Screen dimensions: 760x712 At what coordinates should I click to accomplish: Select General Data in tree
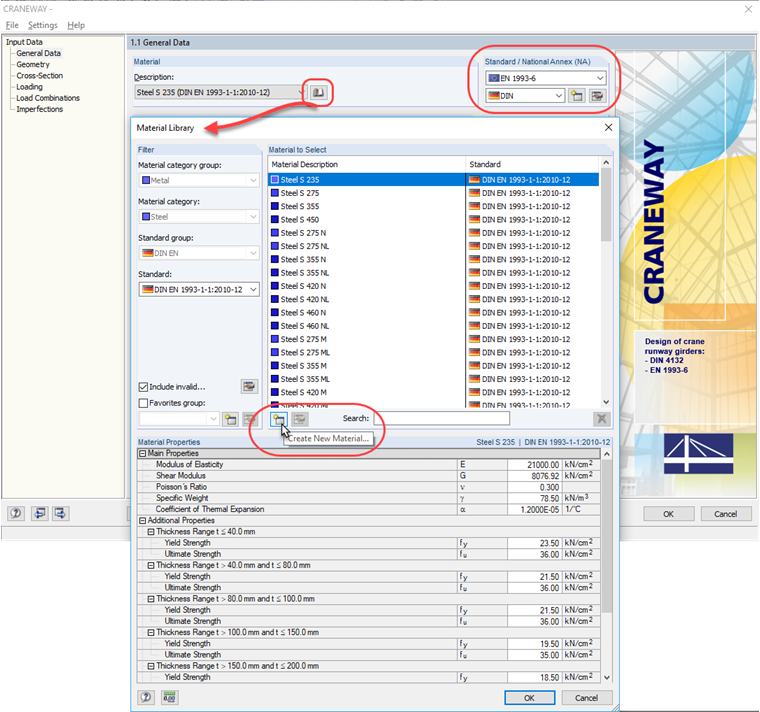[39, 53]
